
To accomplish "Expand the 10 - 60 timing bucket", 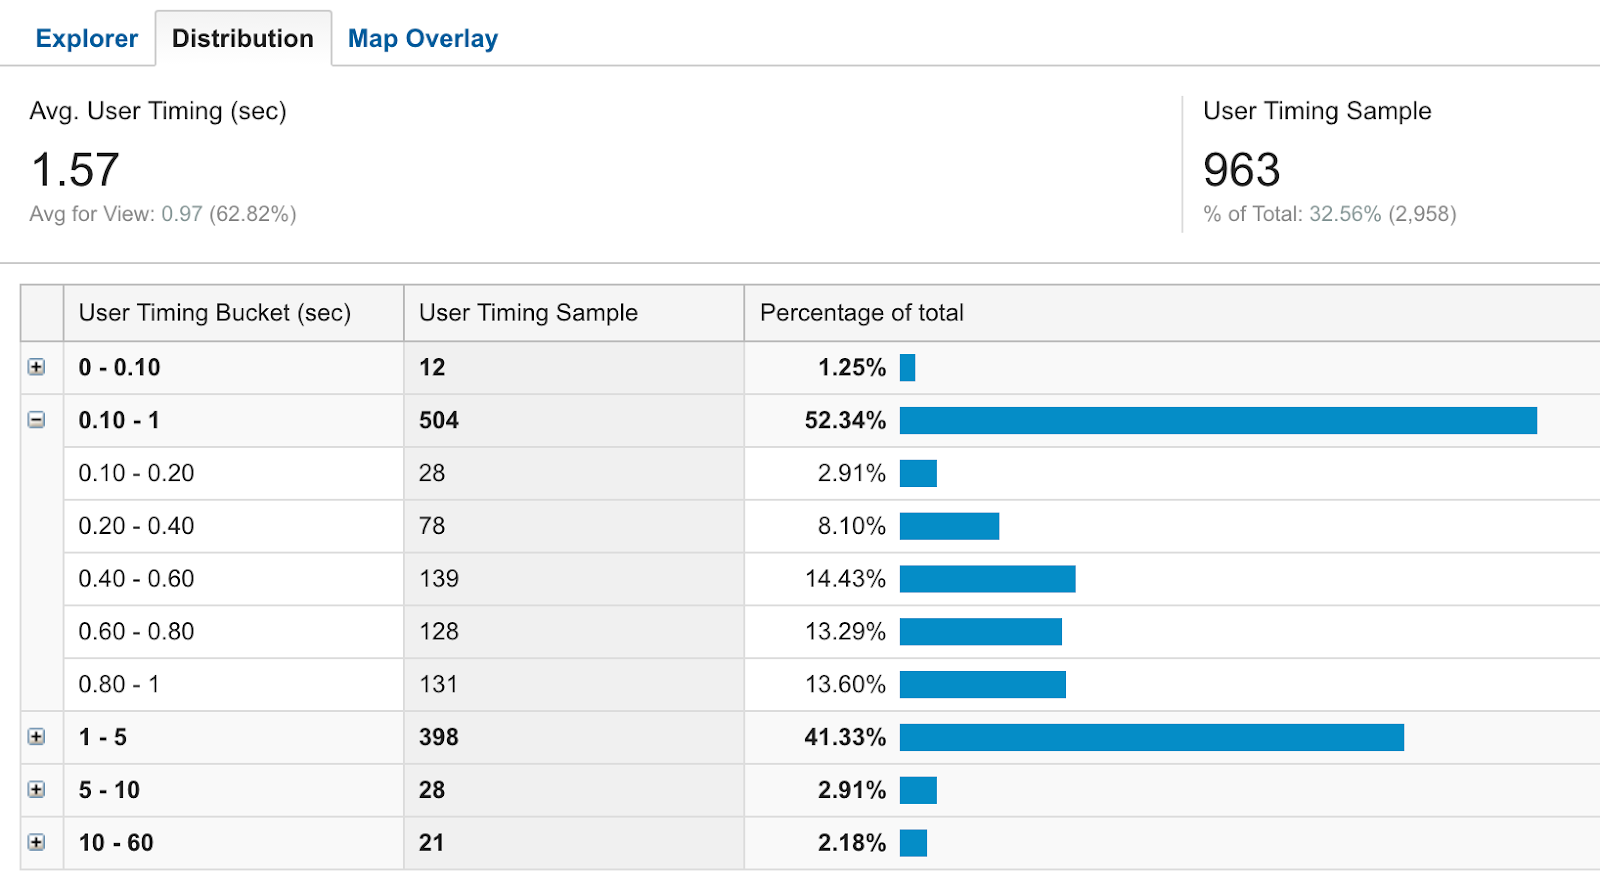I will 37,843.
